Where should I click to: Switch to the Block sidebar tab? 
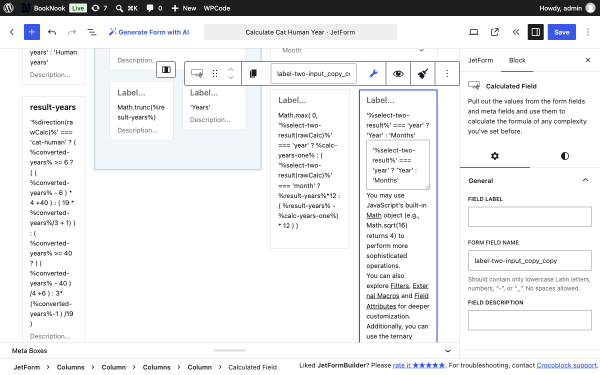coord(517,60)
